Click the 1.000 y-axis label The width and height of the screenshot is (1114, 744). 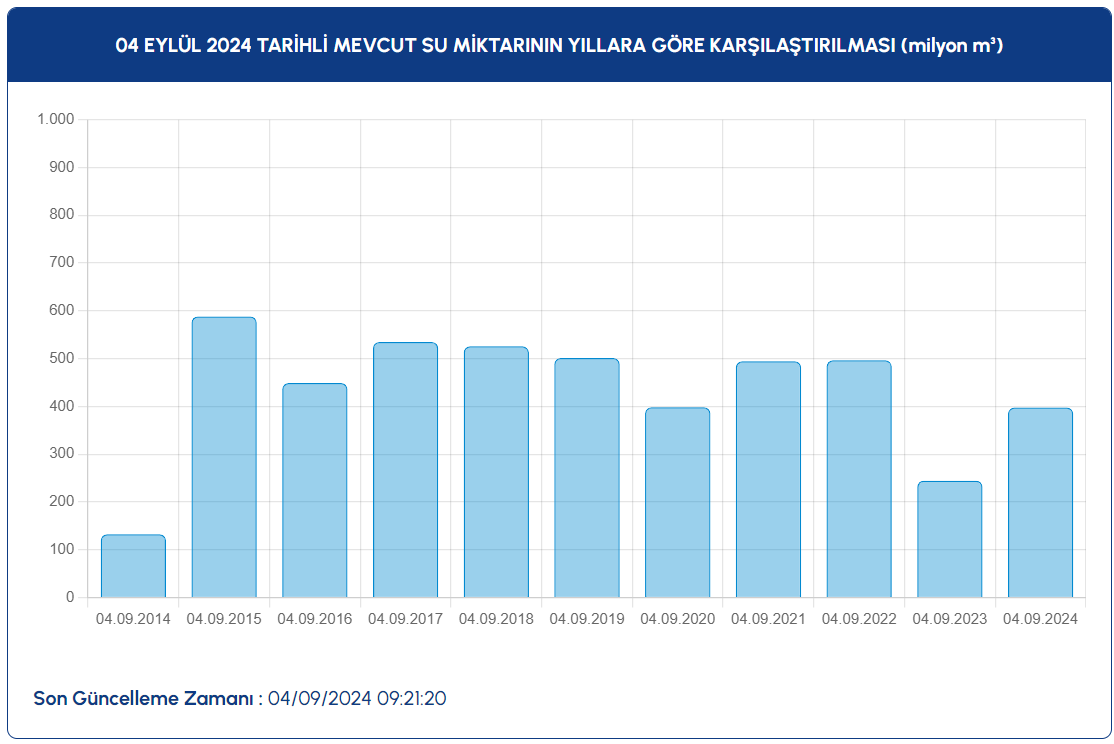[56, 119]
